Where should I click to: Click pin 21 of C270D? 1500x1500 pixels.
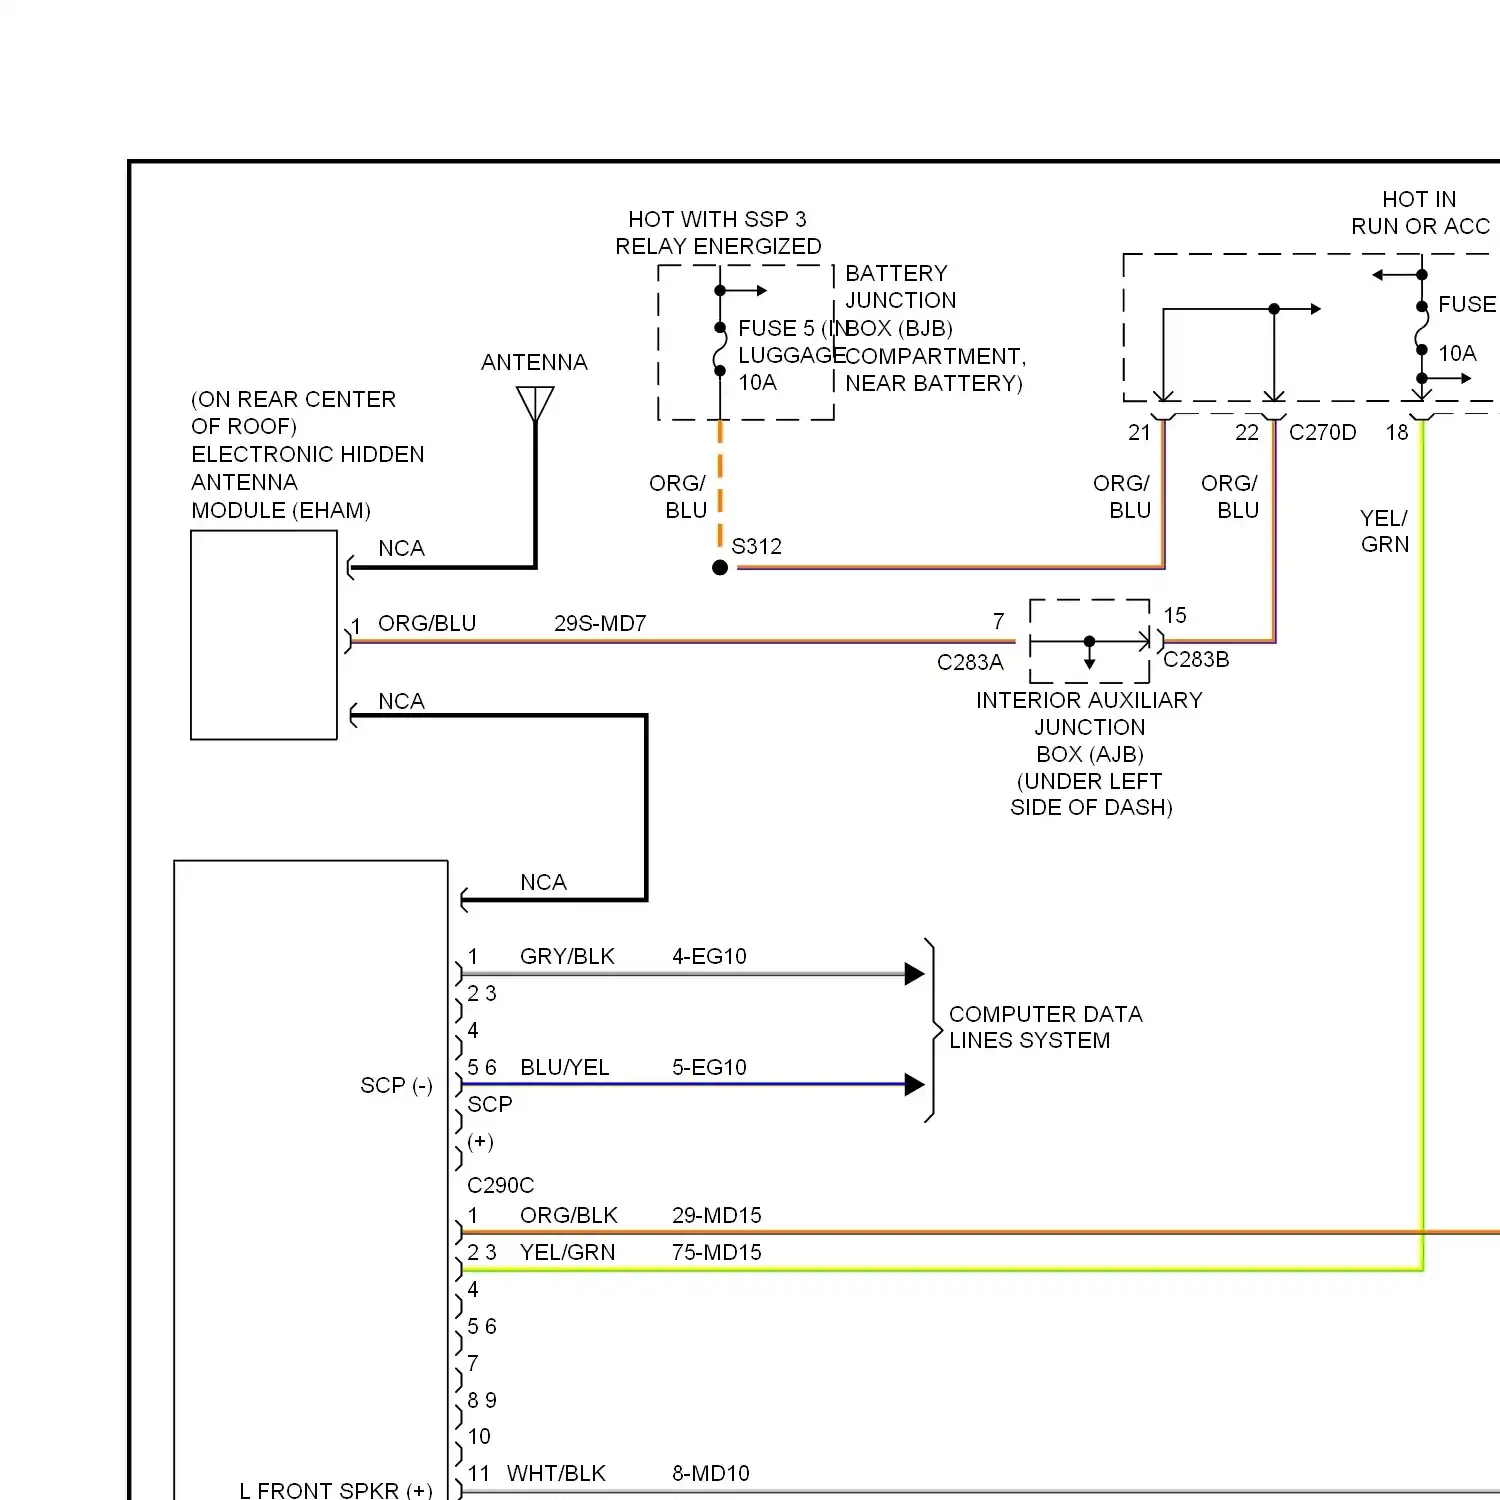point(1139,432)
